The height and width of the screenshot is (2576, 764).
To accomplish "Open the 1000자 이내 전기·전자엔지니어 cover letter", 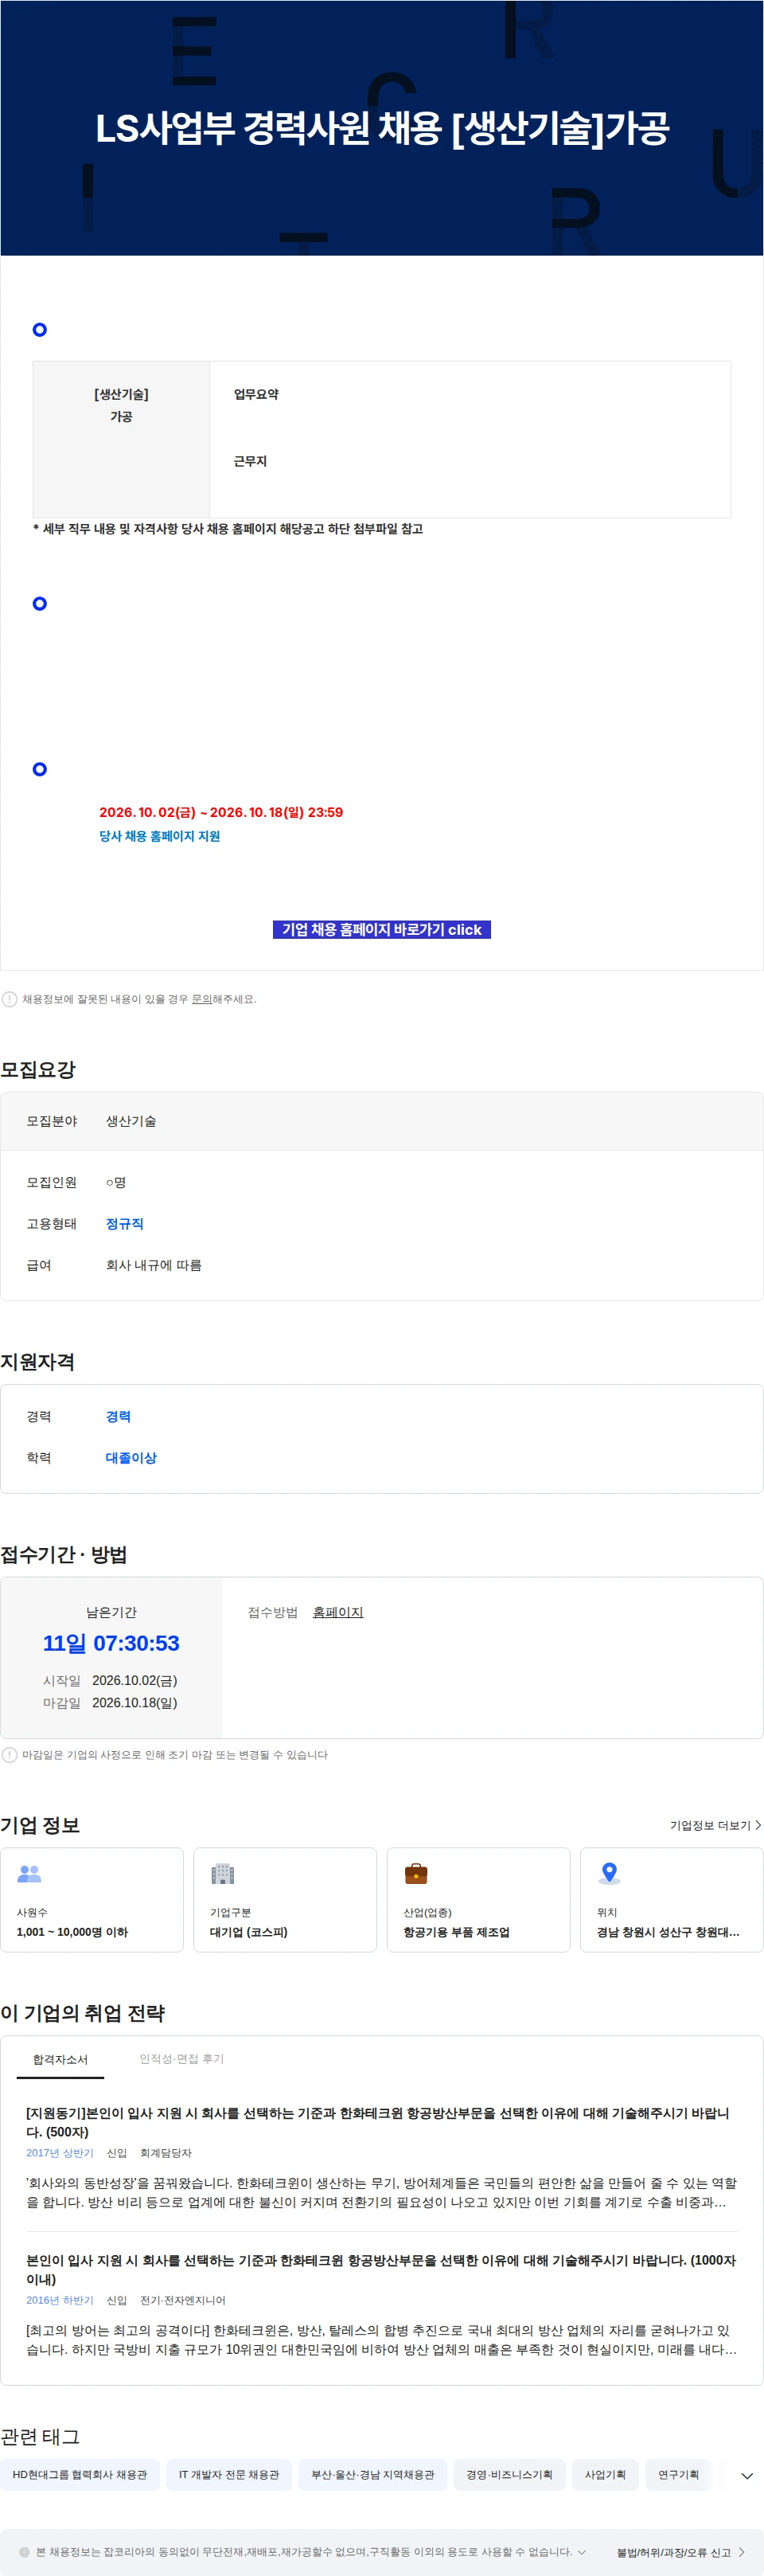I will tap(381, 2269).
